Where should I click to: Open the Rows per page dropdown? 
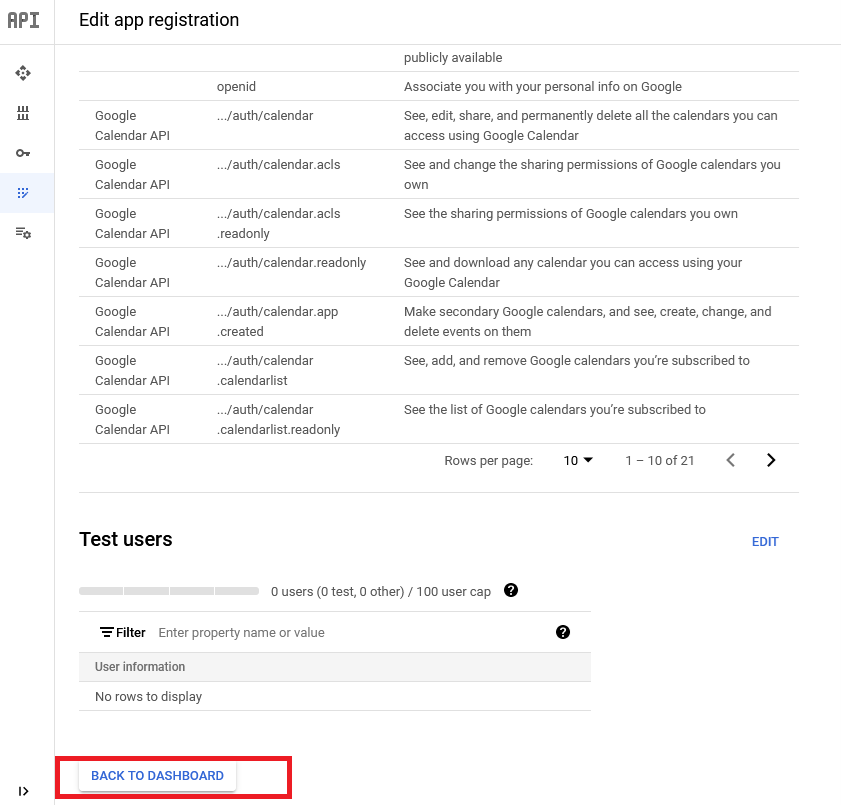(x=578, y=461)
